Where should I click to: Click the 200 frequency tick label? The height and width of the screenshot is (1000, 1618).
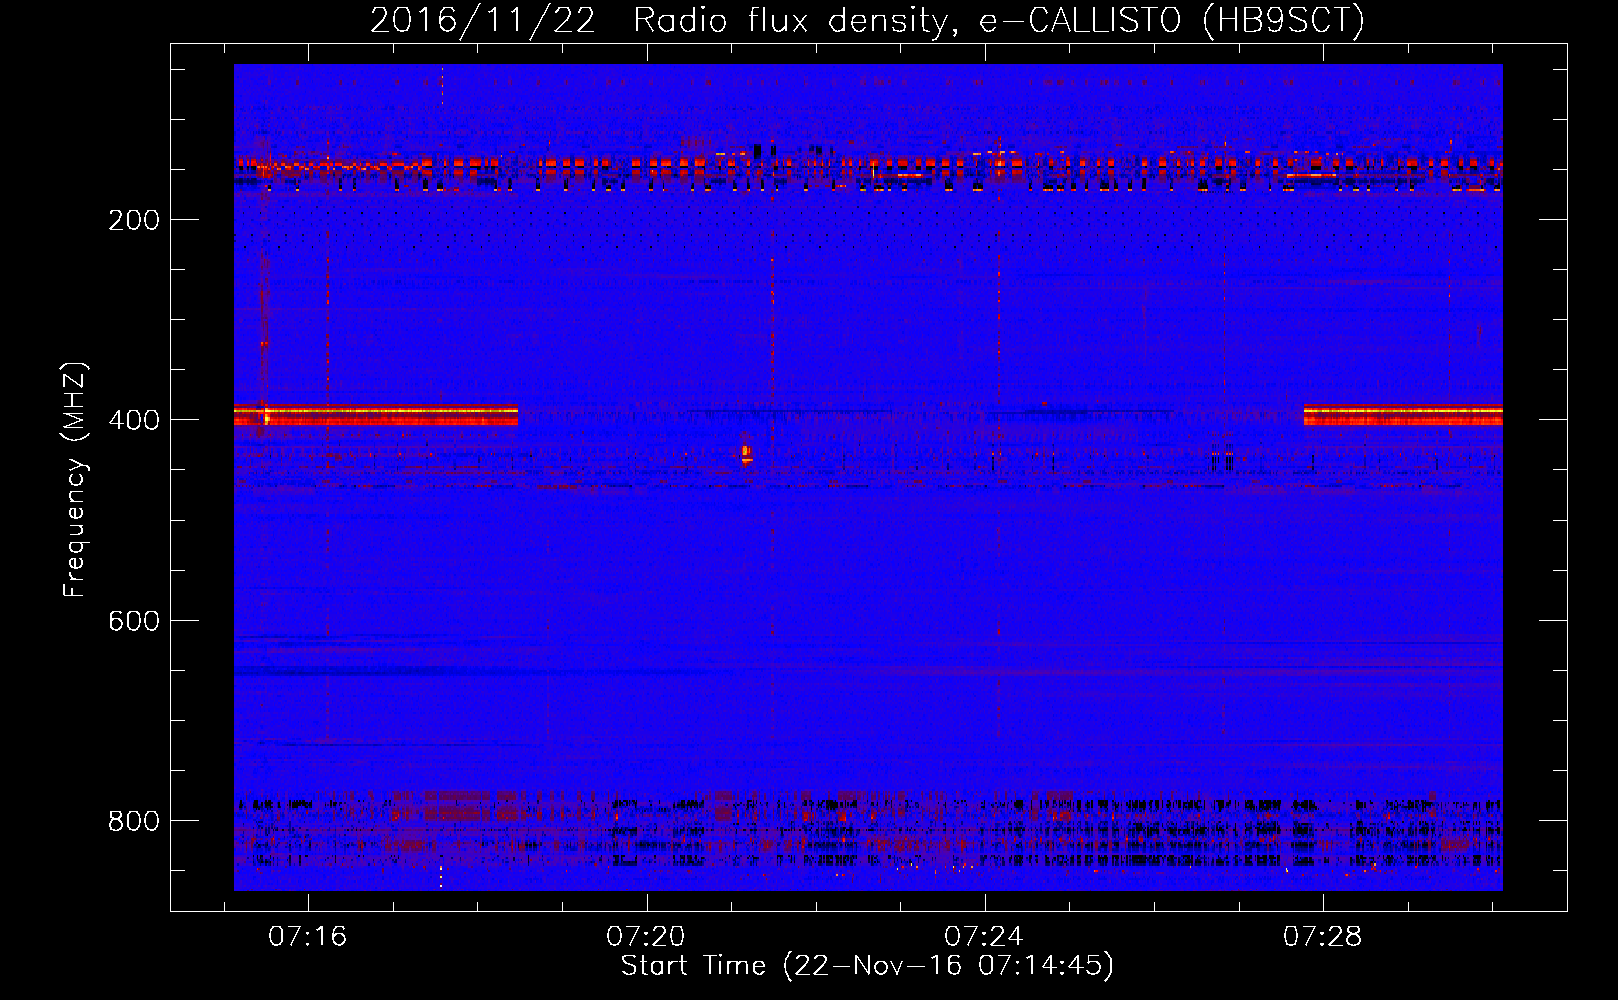[134, 220]
